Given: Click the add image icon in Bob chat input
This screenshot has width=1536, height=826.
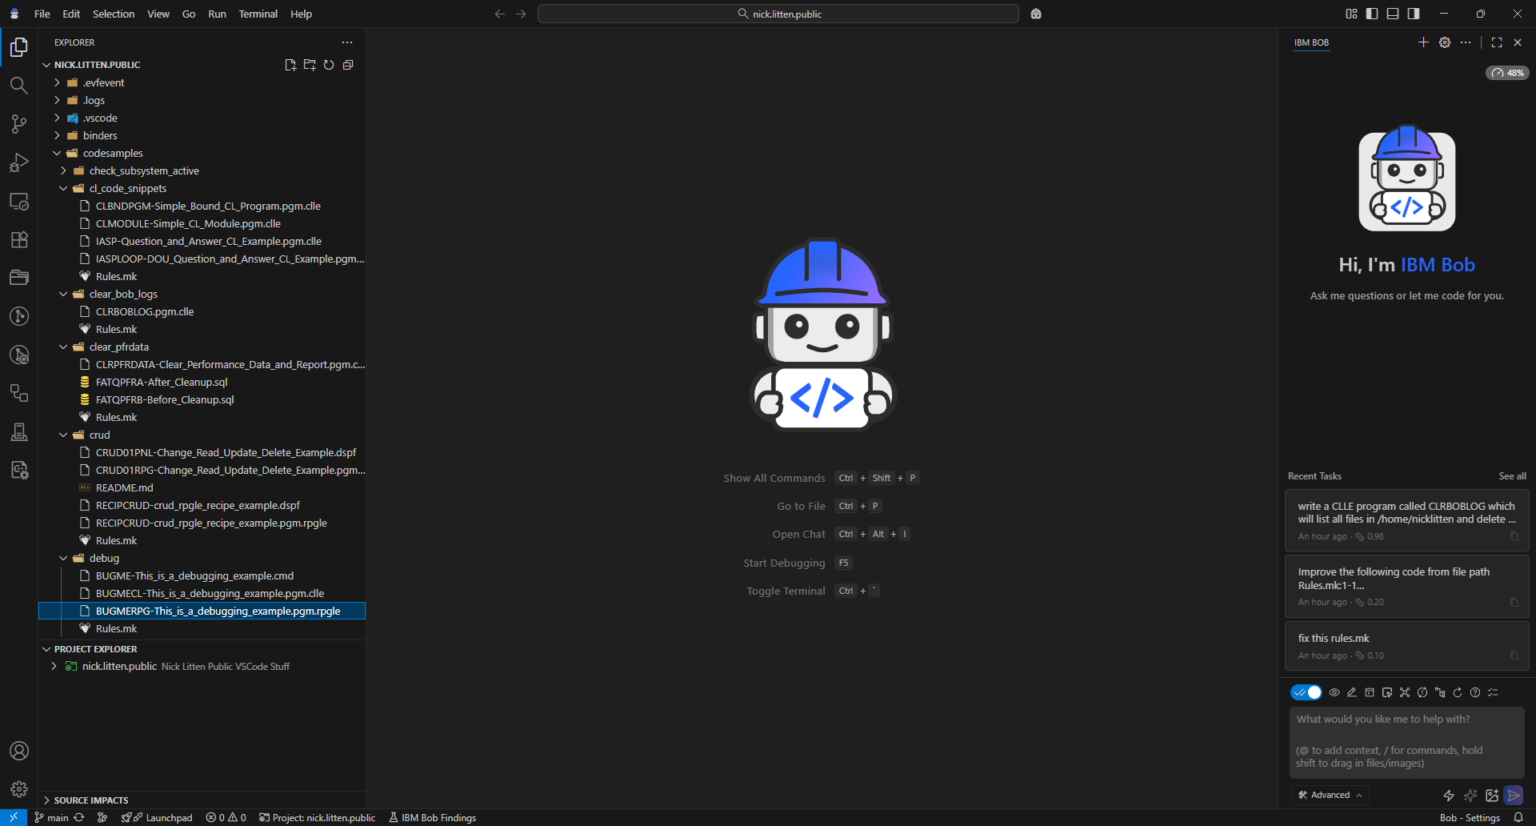Looking at the screenshot, I should click(1492, 795).
